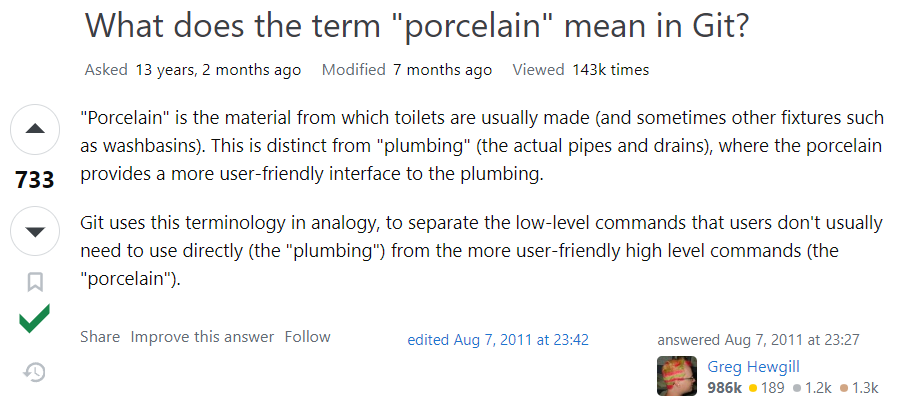Upvote the answer with the up arrow
Image resolution: width=911 pixels, height=410 pixels.
click(35, 130)
